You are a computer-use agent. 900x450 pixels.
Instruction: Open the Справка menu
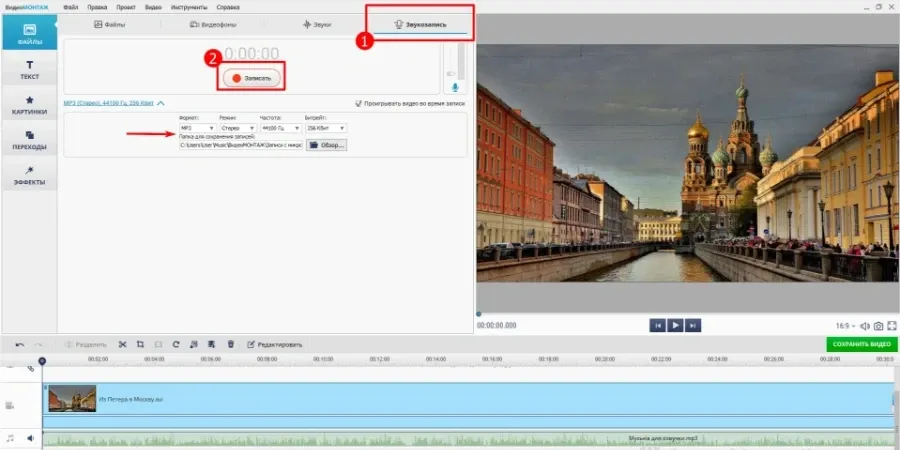[x=228, y=7]
